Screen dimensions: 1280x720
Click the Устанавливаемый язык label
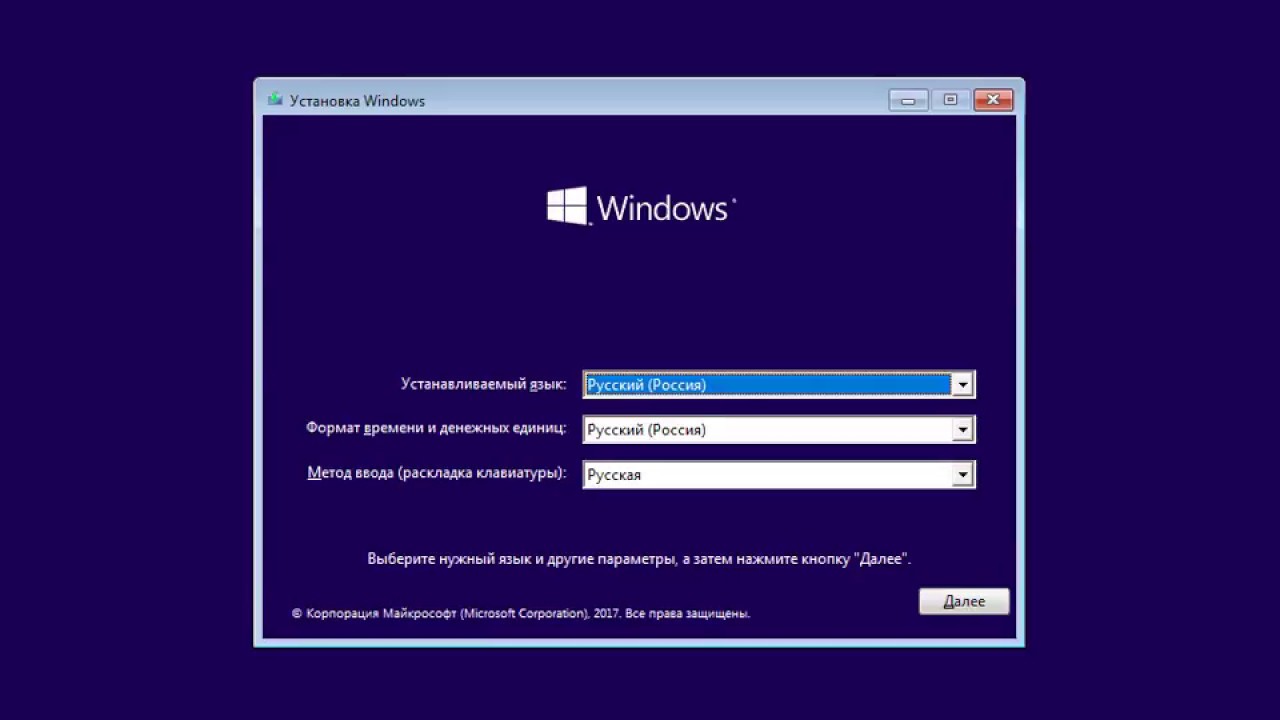(x=483, y=384)
